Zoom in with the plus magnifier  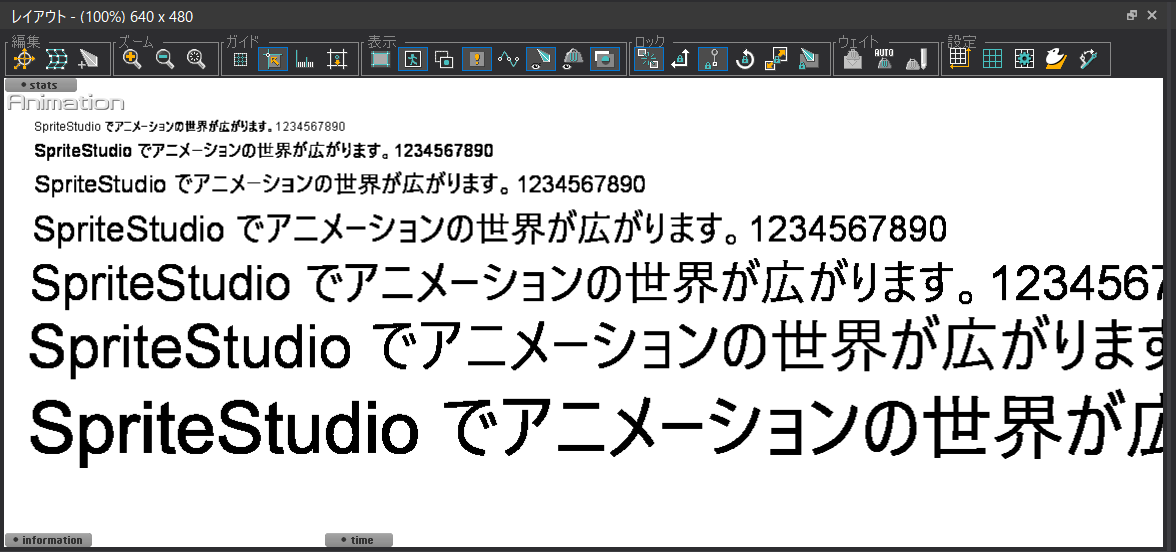pyautogui.click(x=132, y=59)
